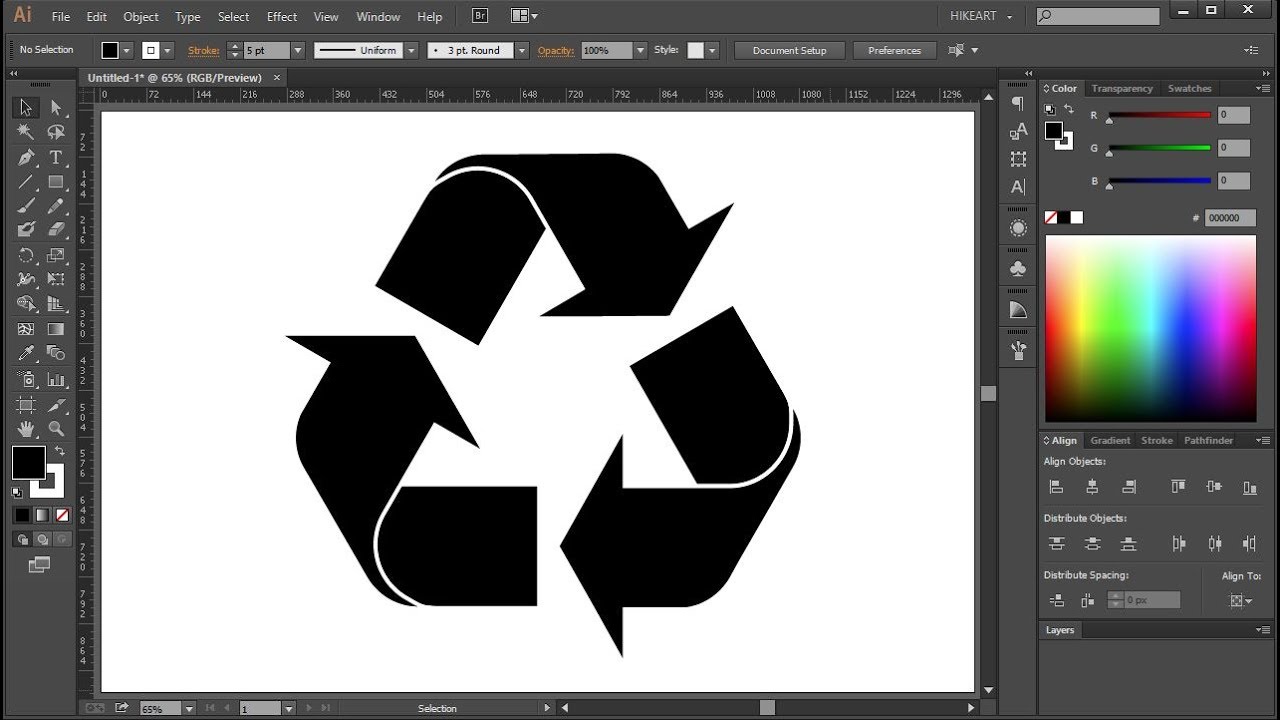Viewport: 1280px width, 720px height.
Task: Set toolbox paint mode to Gradient
Action: (42, 515)
